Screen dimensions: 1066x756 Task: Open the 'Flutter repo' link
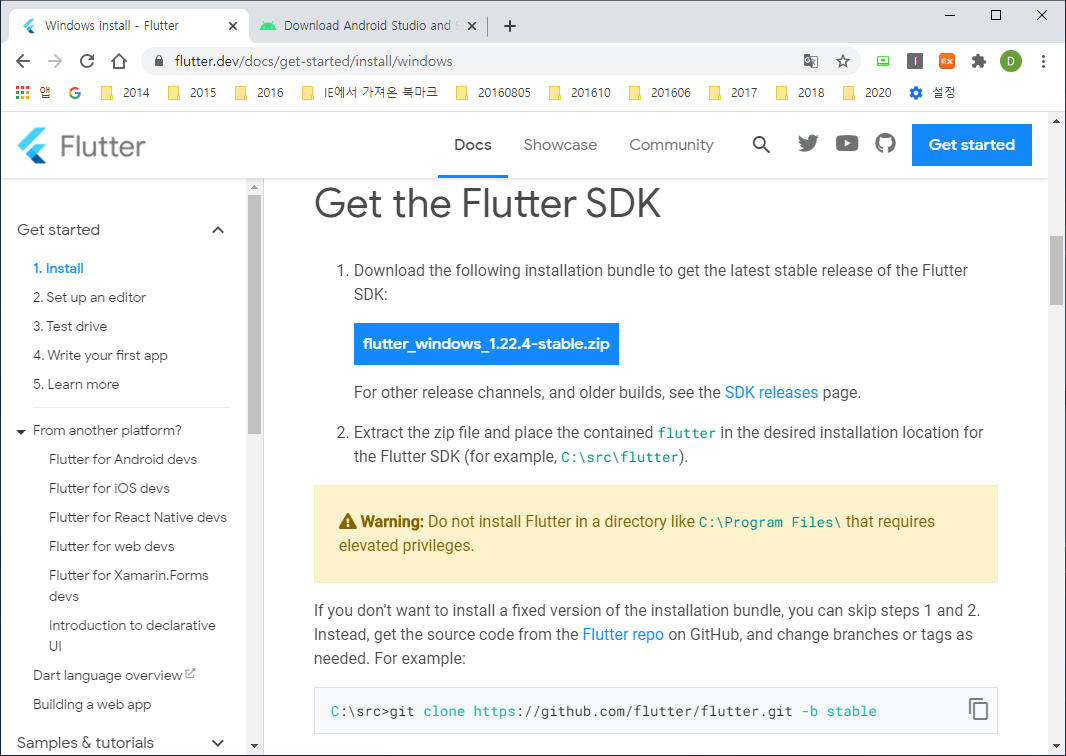(x=623, y=634)
